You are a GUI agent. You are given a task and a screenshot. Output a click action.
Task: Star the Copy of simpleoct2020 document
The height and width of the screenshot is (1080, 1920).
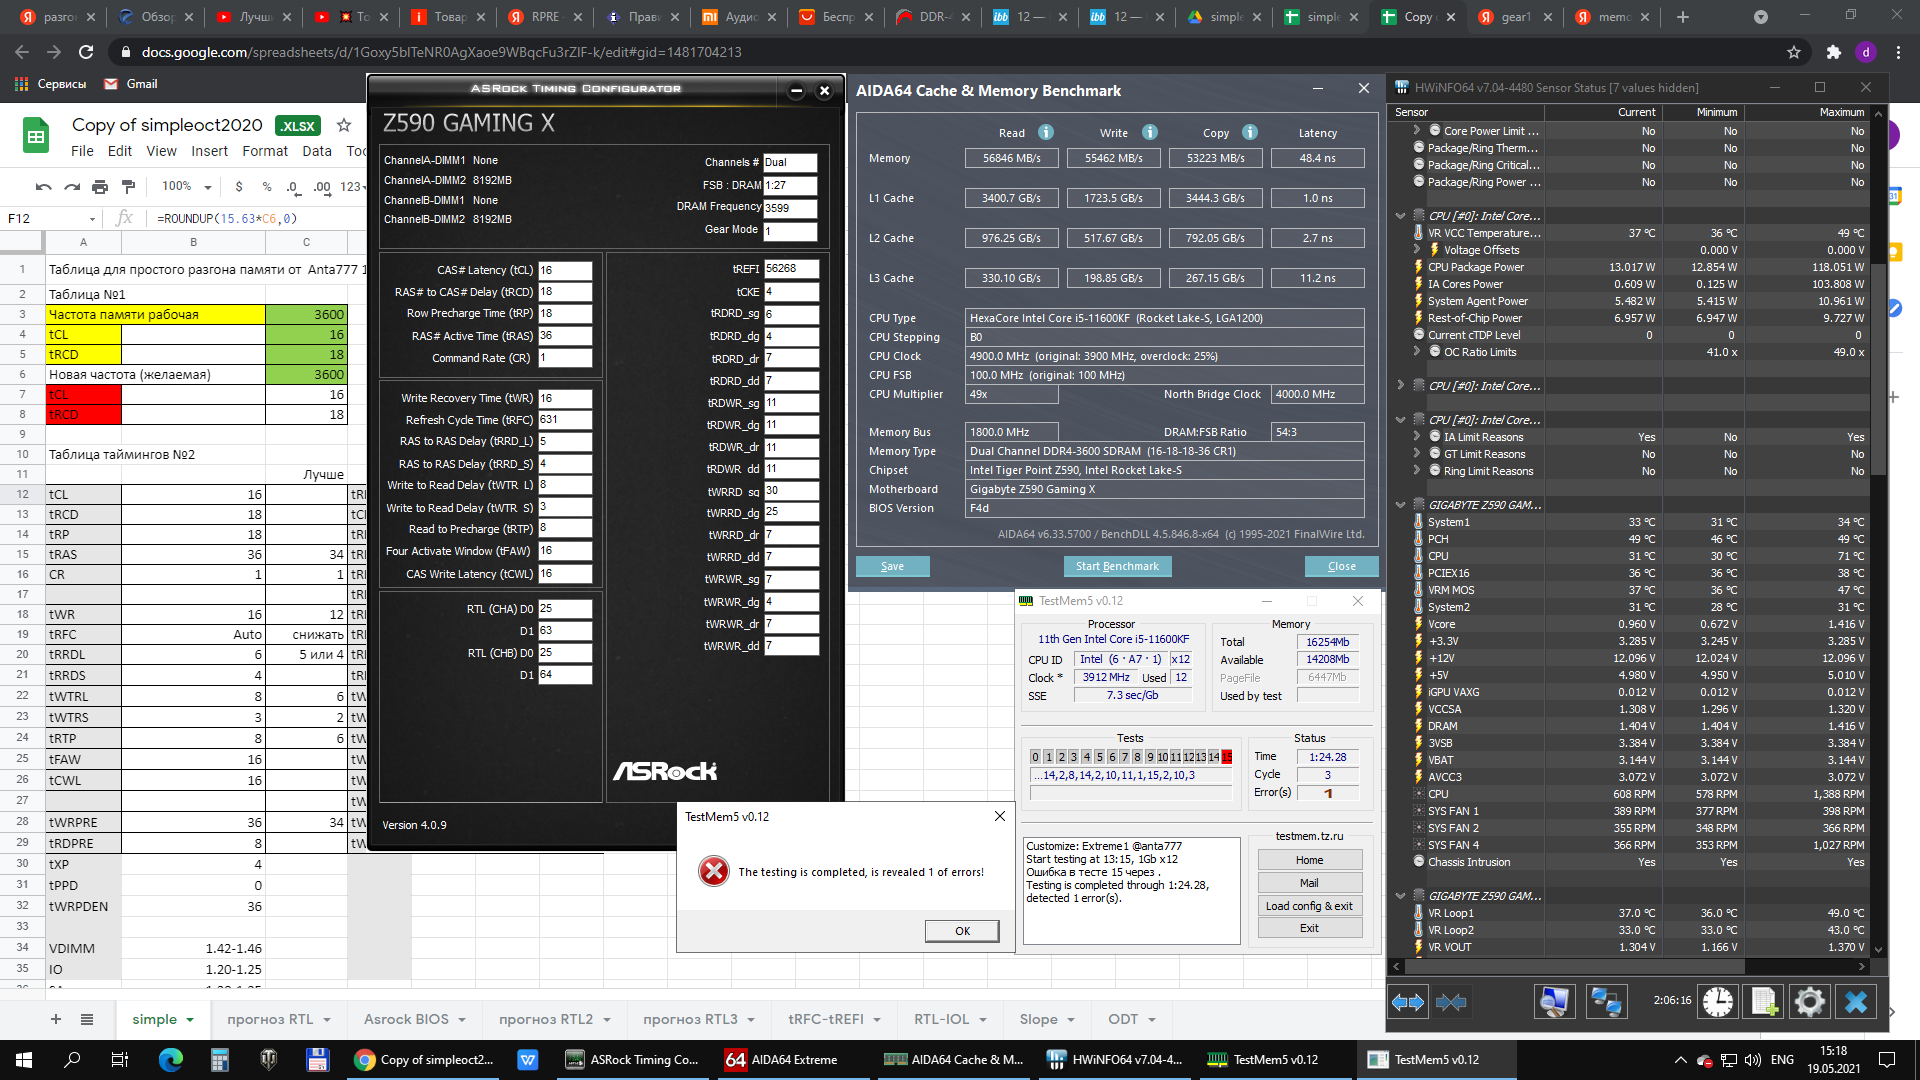(x=344, y=125)
